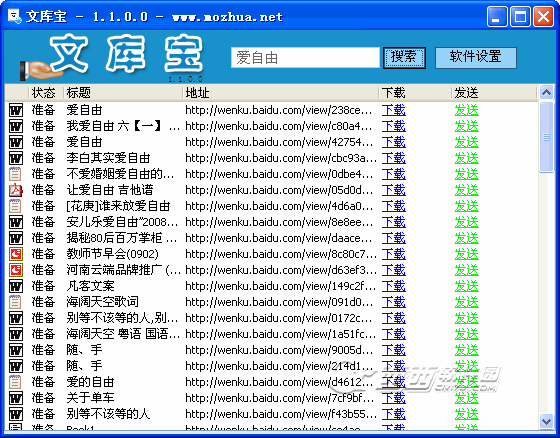The width and height of the screenshot is (560, 438).
Task: Click Word icon for 揭秘80后百万掌柜
Action: click(x=16, y=238)
